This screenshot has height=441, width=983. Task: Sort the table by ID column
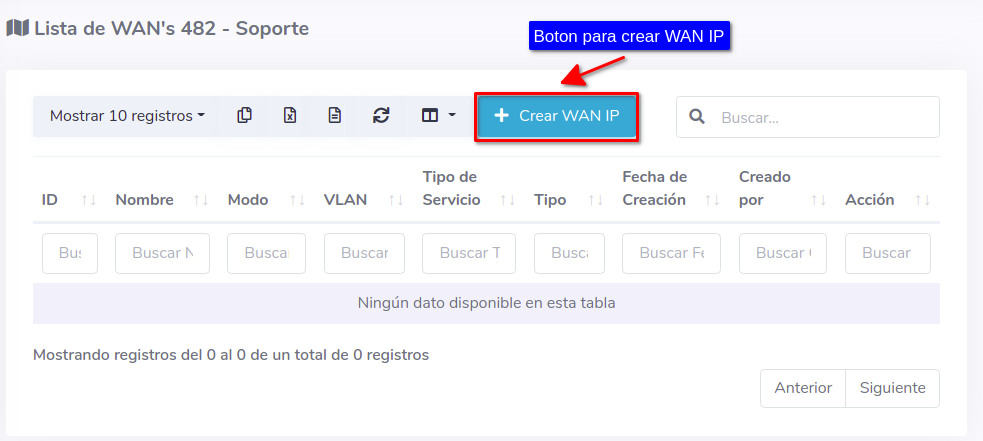50,200
